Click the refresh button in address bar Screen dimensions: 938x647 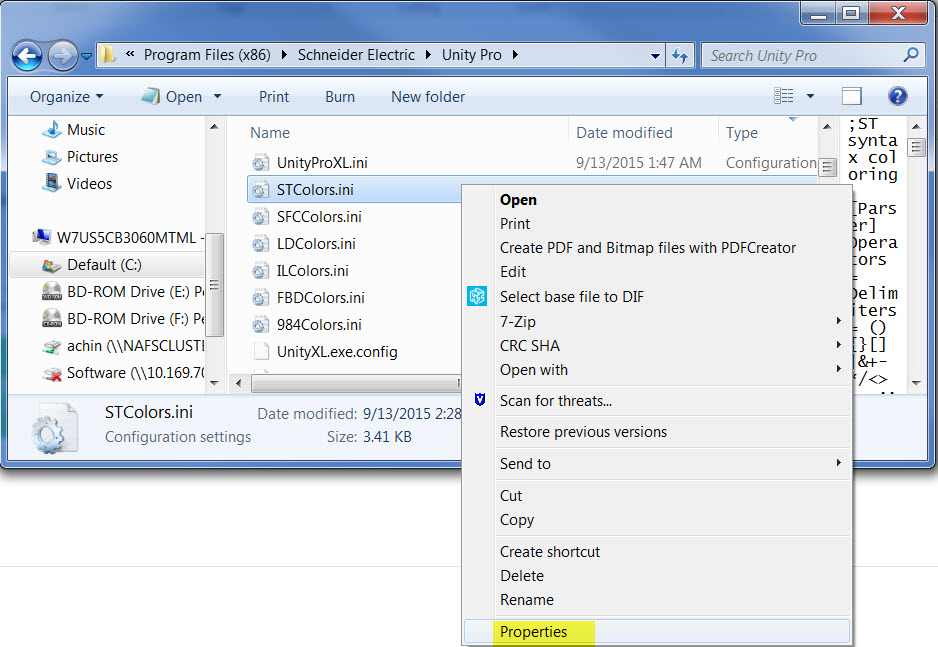(x=680, y=56)
